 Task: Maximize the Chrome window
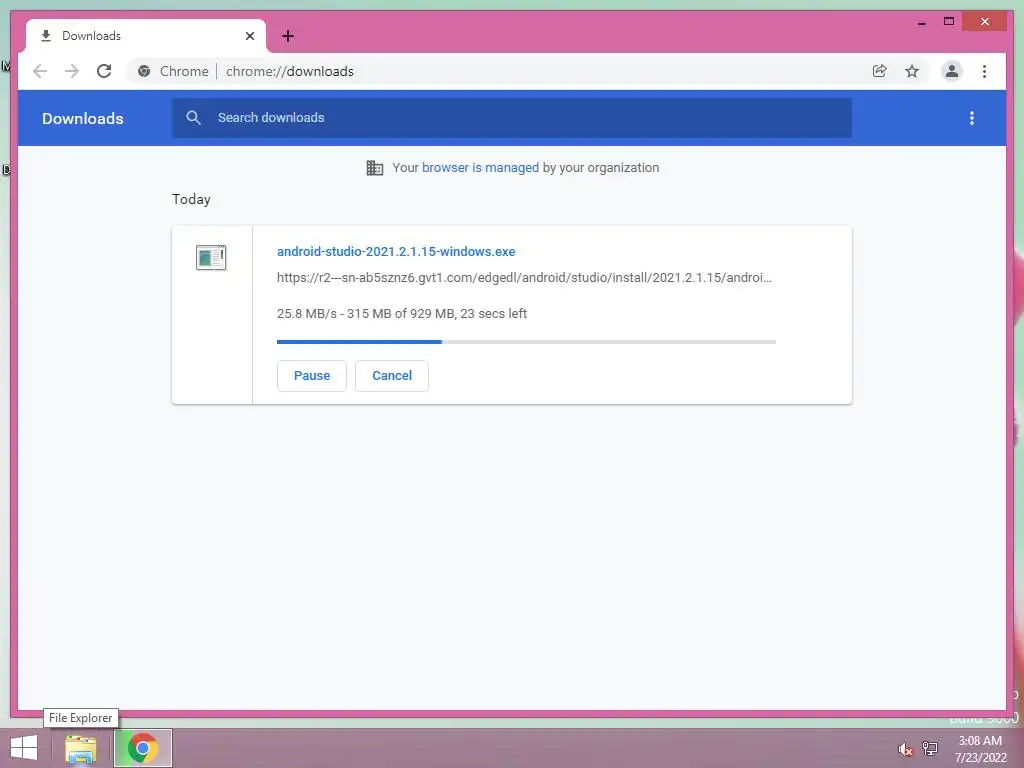click(949, 22)
